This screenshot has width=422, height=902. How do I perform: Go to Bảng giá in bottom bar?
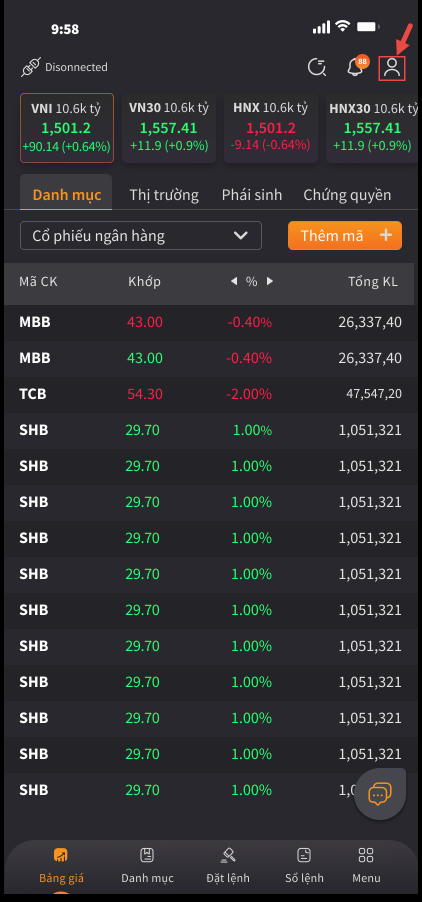coord(62,865)
